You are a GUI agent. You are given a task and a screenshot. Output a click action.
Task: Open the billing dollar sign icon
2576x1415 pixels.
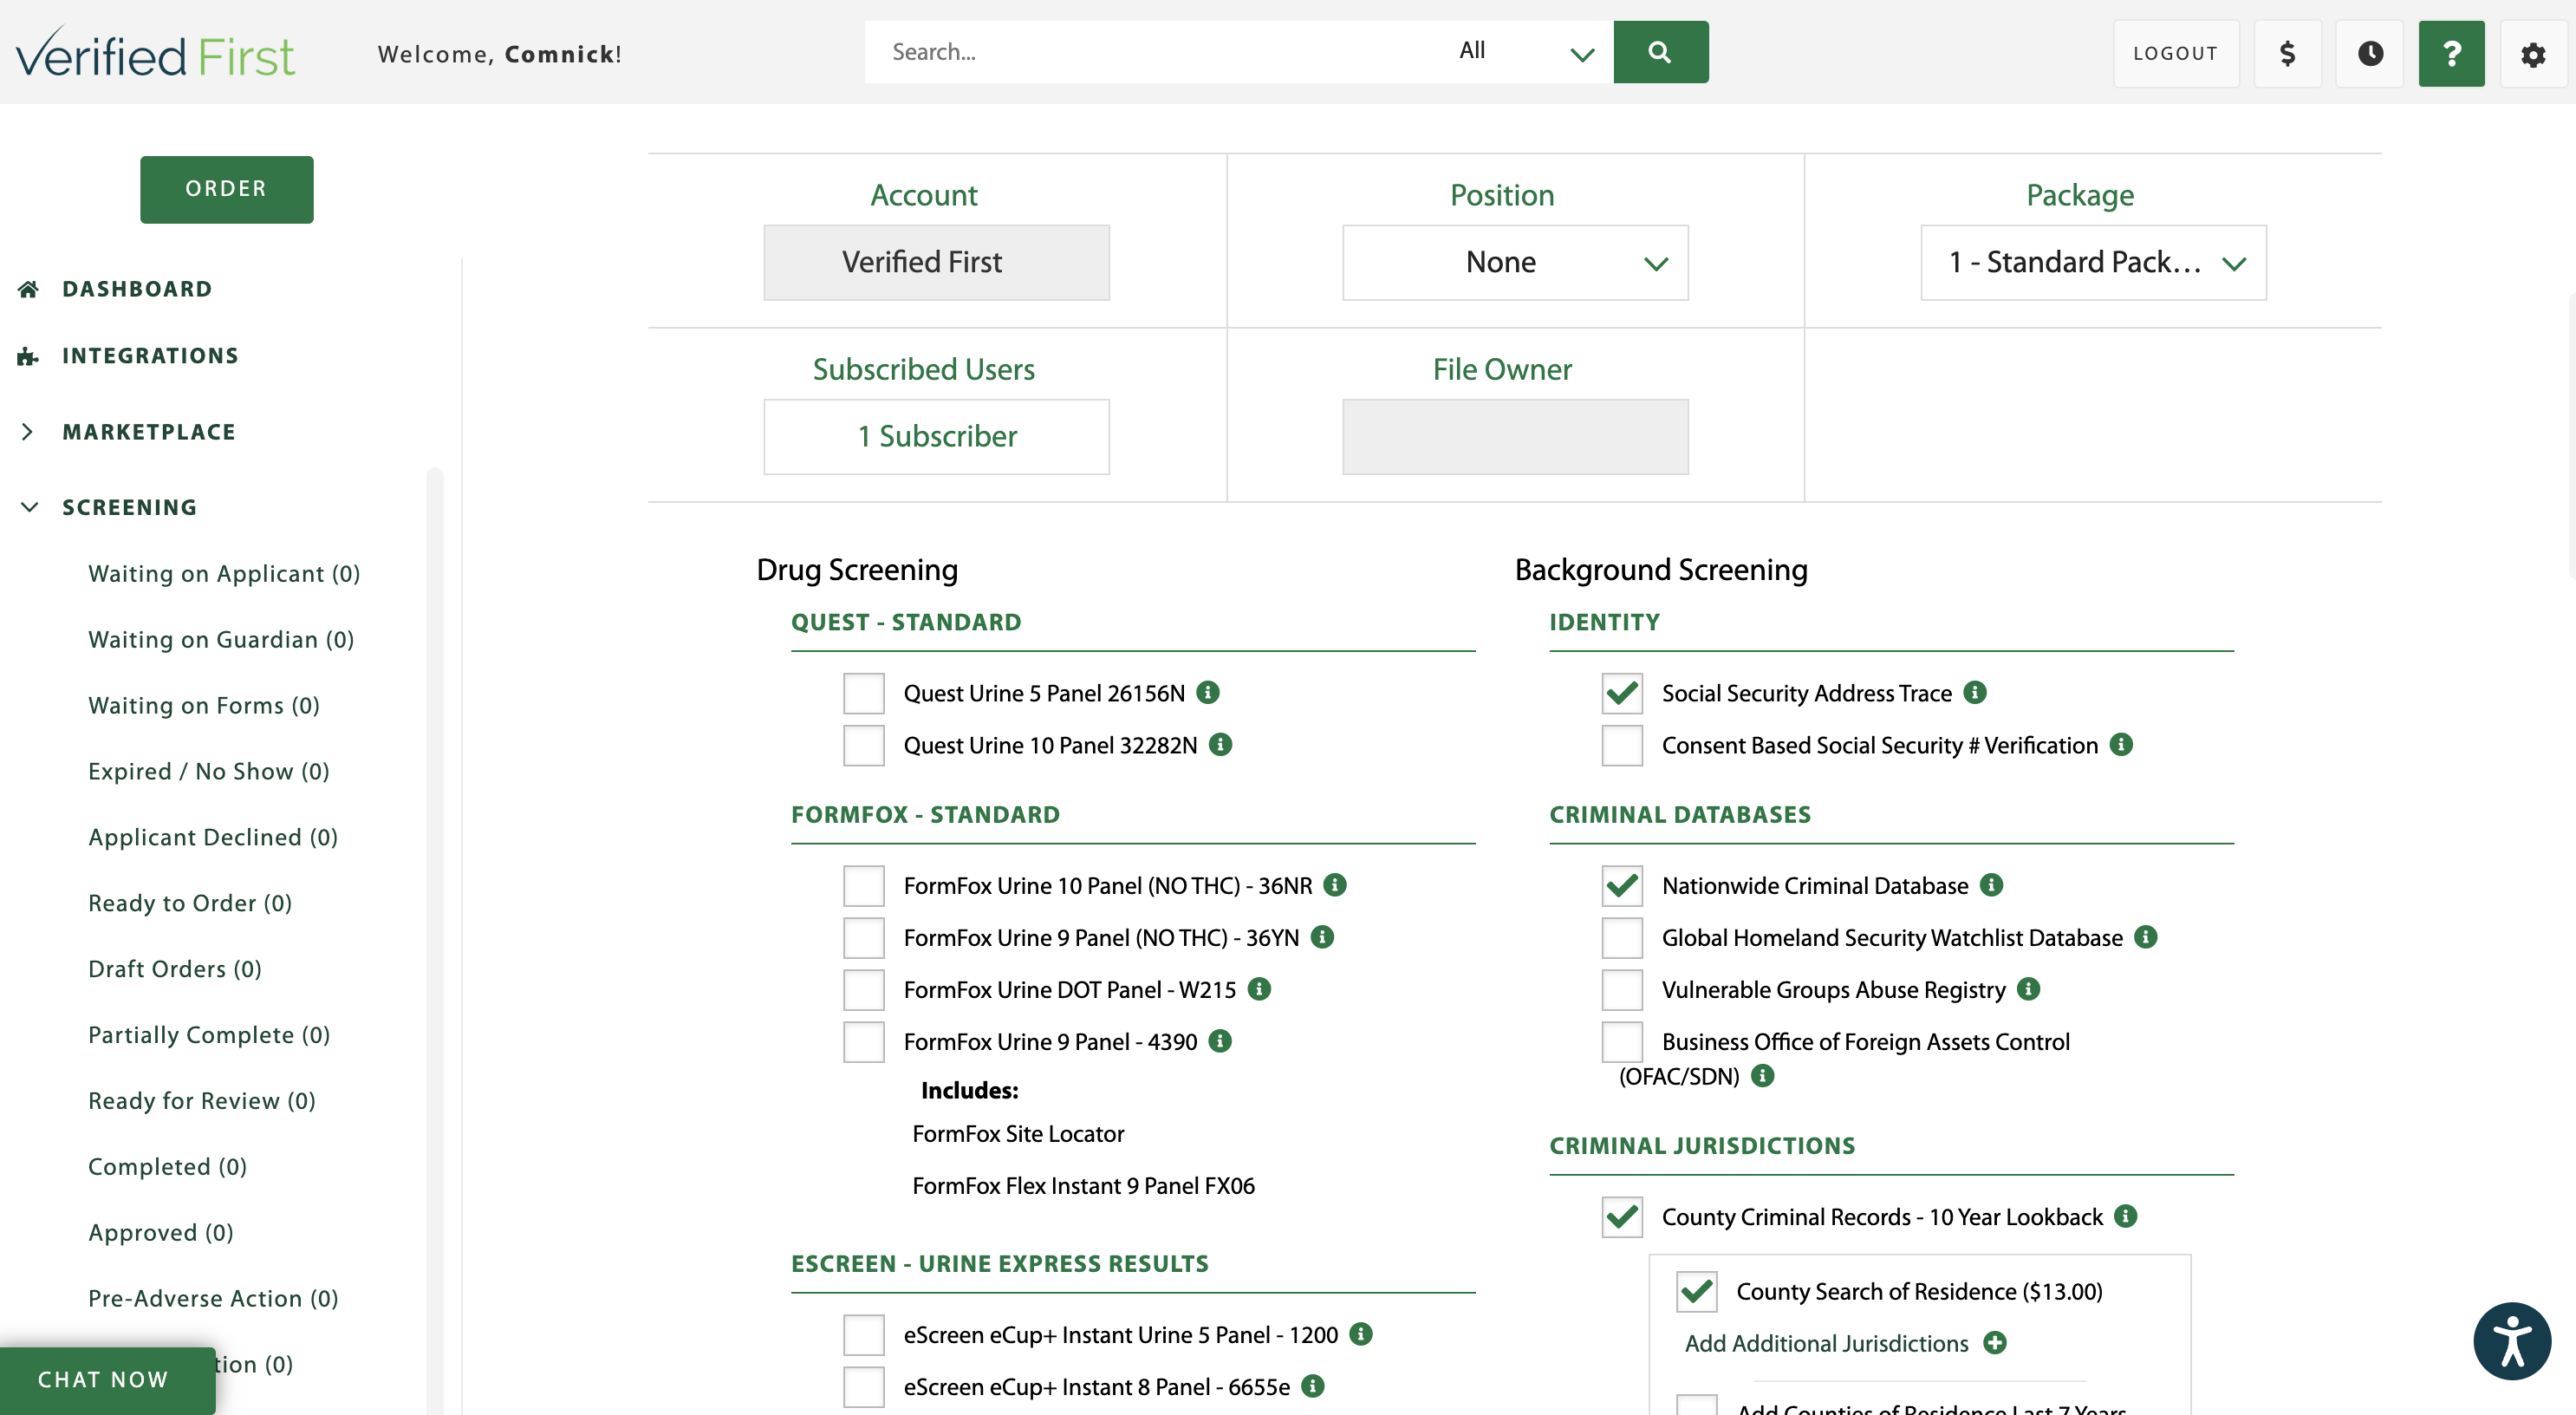2287,54
